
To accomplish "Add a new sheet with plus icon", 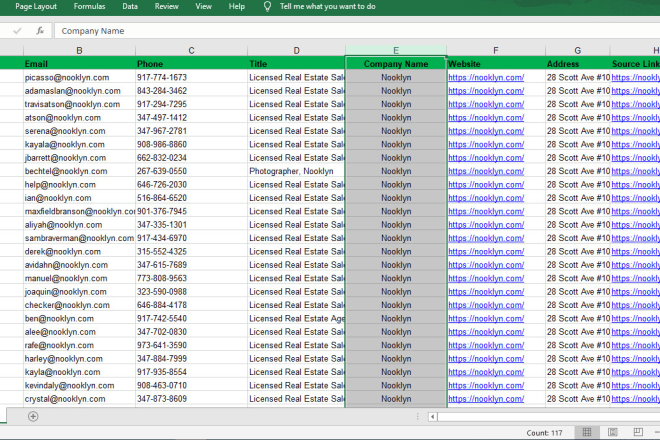I will point(33,416).
